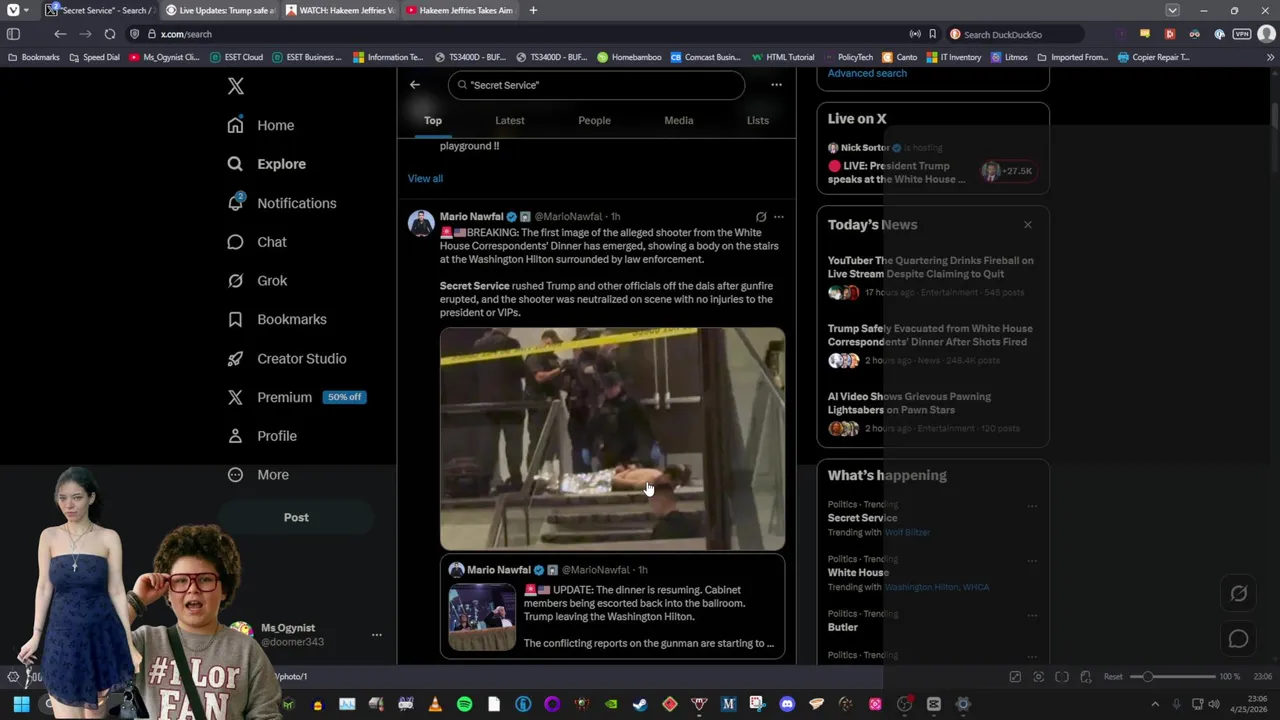Image resolution: width=1280 pixels, height=720 pixels.
Task: Switch to WATCH: Hakeem Jeffries browser tab
Action: point(339,10)
